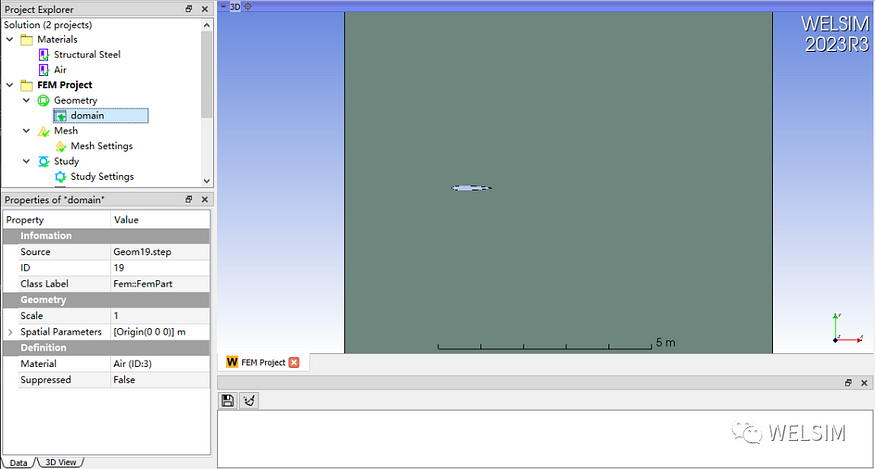Click the tree scrollbar down arrow
875x469 pixels.
pyautogui.click(x=207, y=181)
